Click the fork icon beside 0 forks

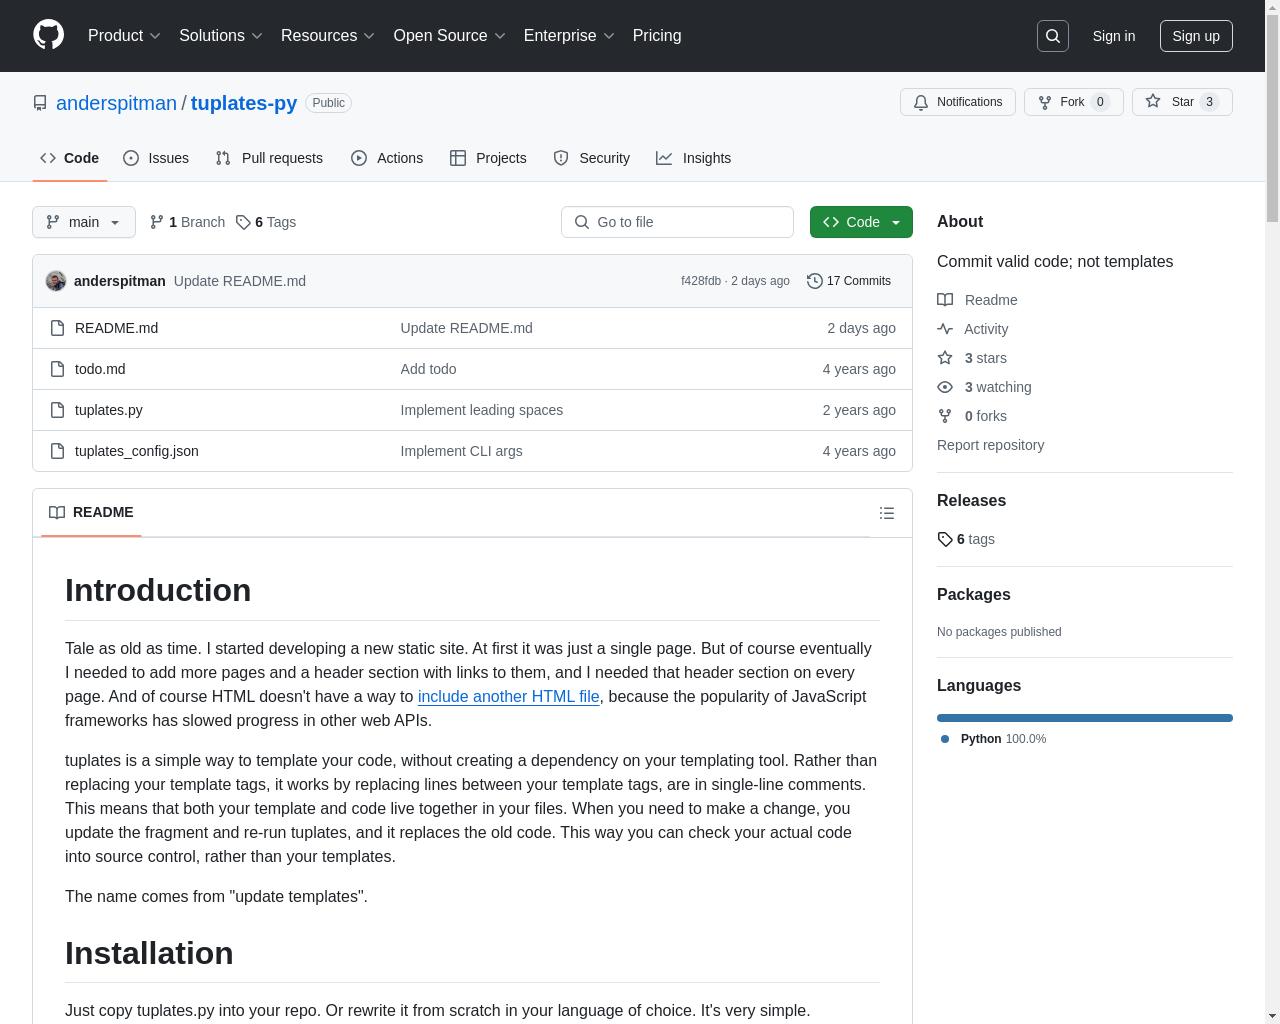pos(945,416)
